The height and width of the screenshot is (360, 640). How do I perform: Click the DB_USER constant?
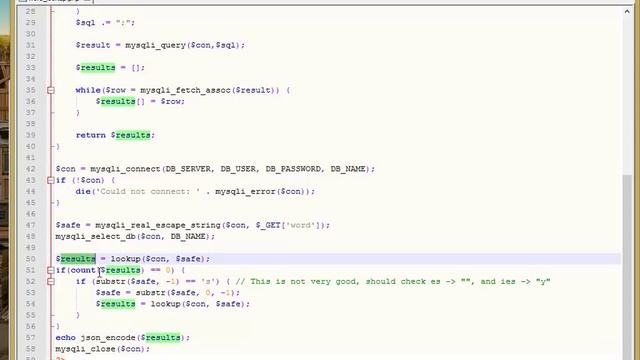click(238, 169)
